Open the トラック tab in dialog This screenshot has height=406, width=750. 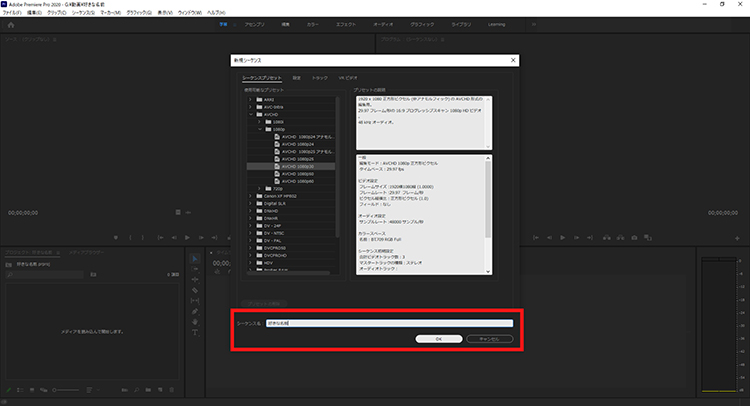pos(320,78)
